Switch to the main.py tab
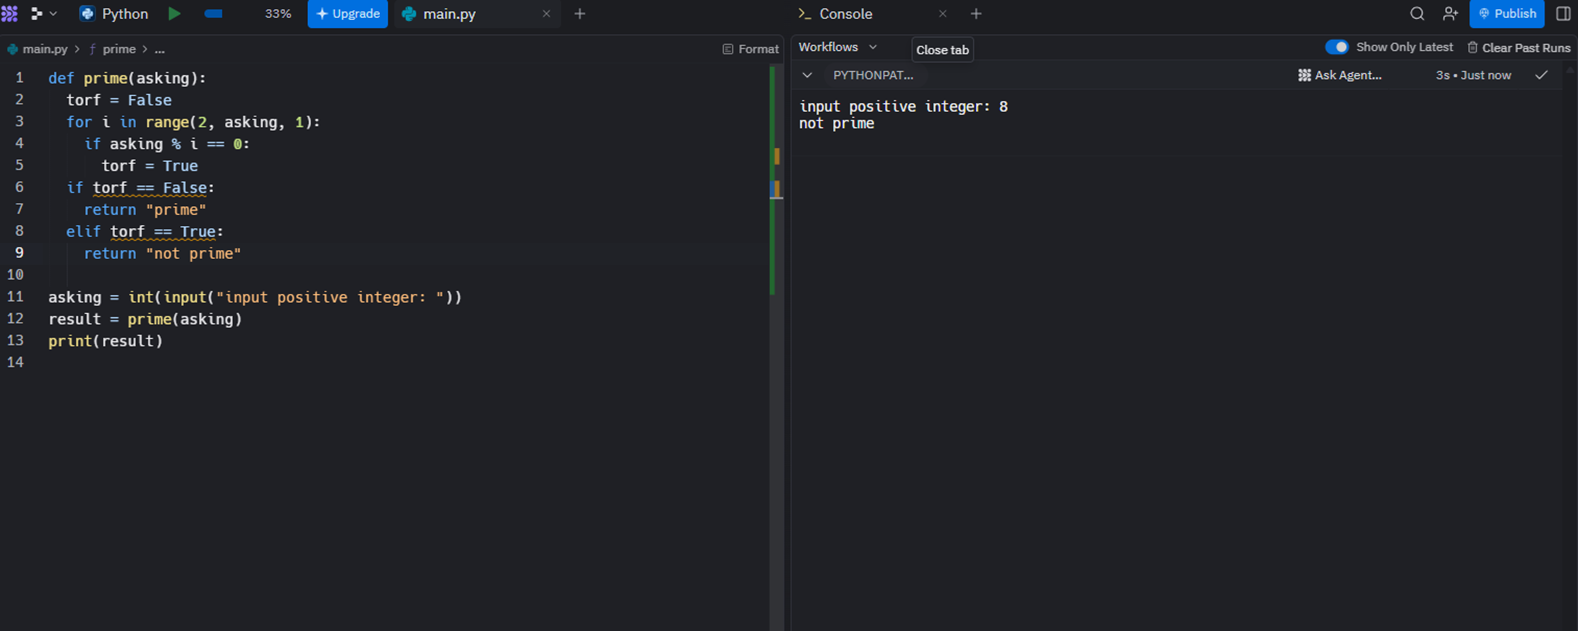Screen dimensions: 1578x631 coord(449,14)
